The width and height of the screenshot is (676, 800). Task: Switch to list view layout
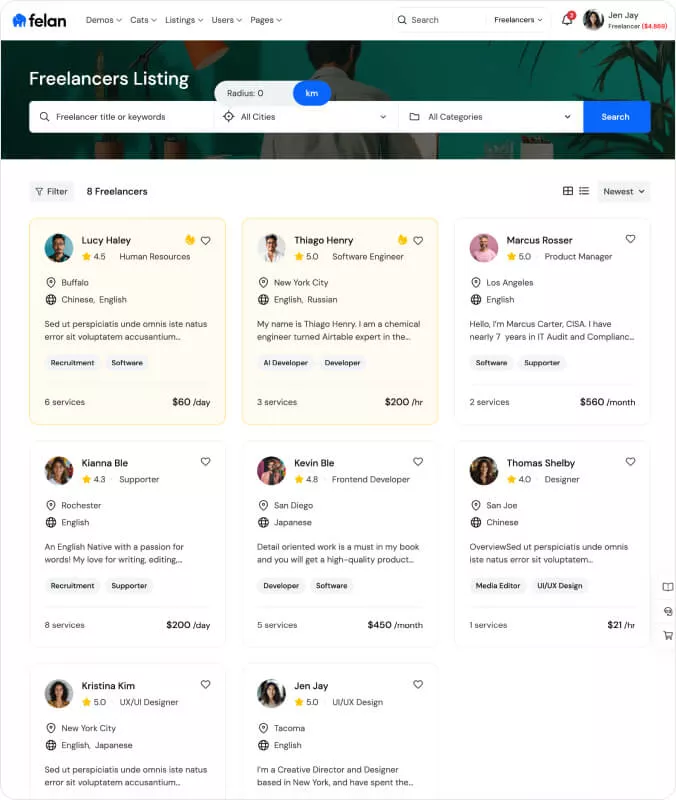584,191
